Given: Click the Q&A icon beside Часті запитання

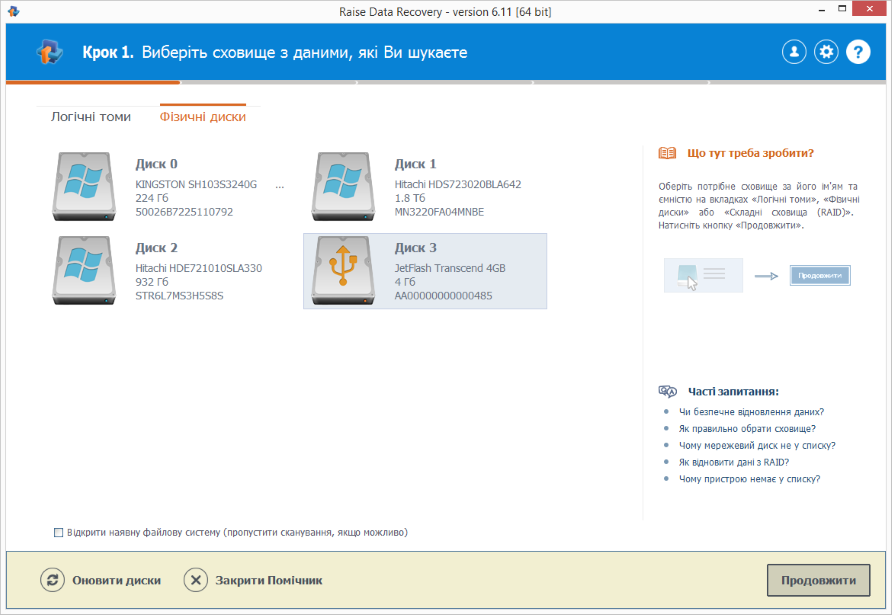Looking at the screenshot, I should pyautogui.click(x=668, y=391).
